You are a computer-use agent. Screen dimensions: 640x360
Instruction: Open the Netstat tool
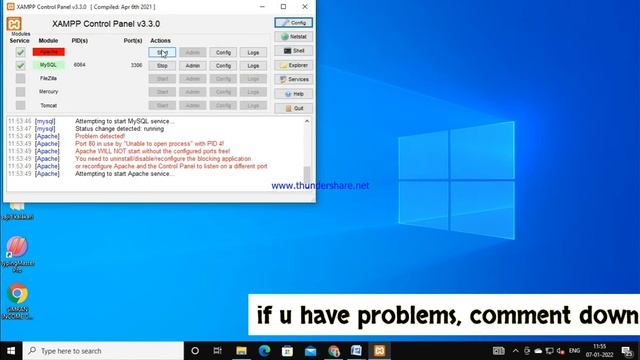click(293, 37)
